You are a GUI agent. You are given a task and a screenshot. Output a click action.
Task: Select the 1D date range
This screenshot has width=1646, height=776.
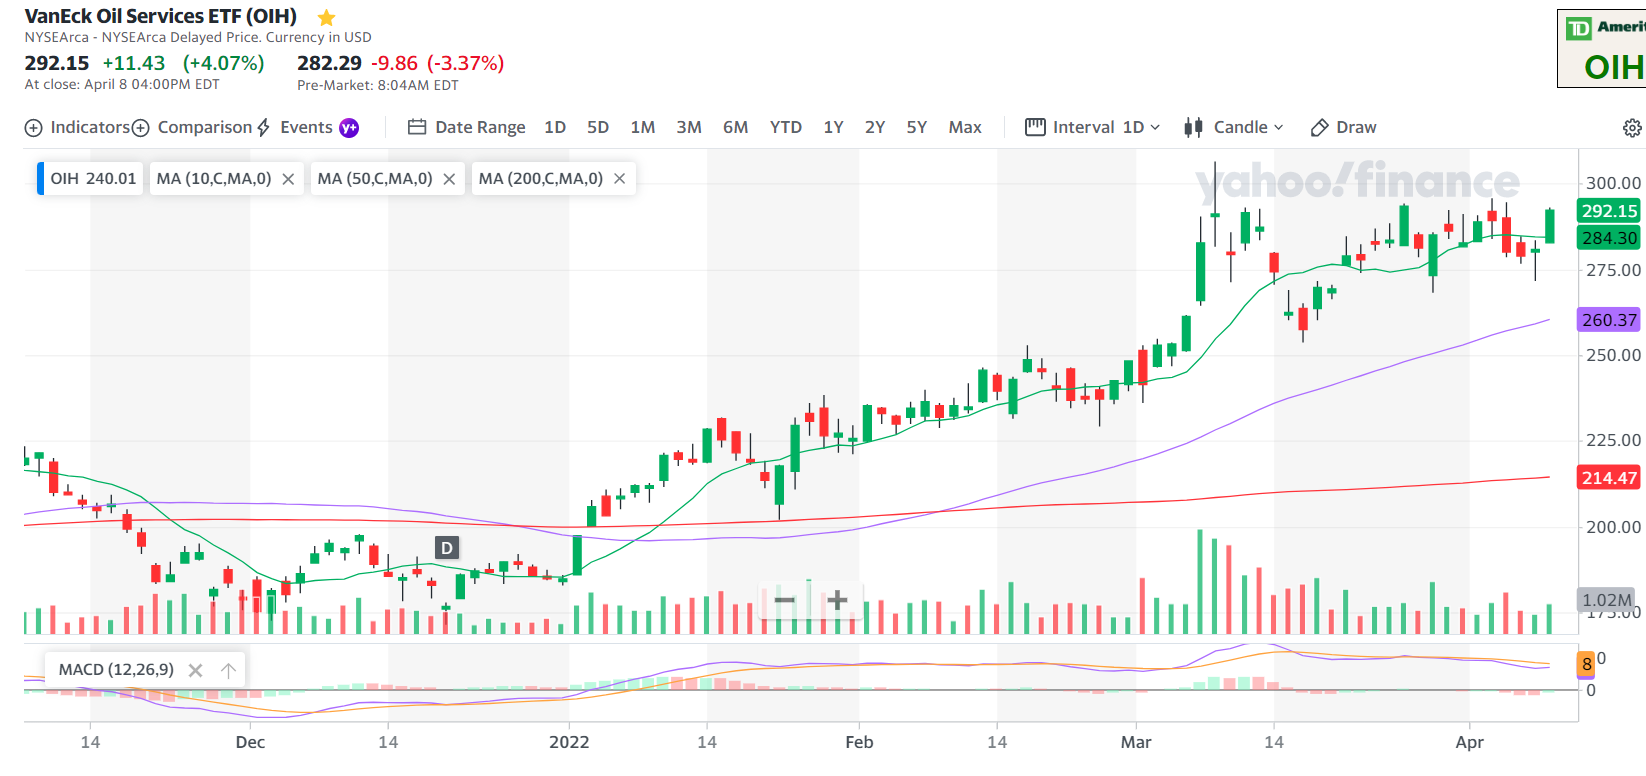point(555,127)
